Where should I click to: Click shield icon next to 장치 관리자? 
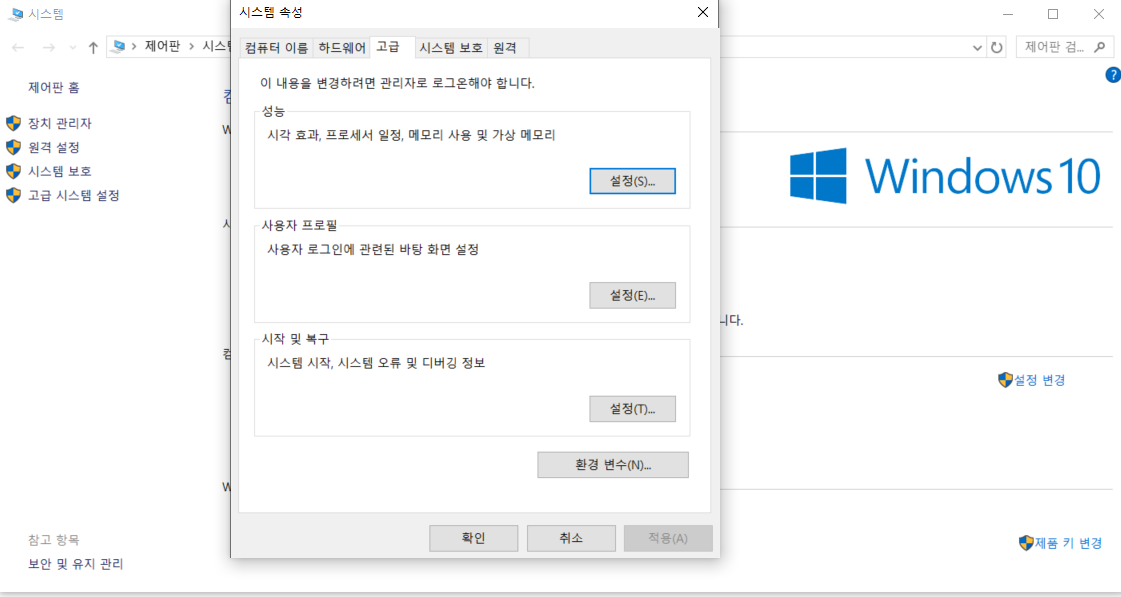click(x=14, y=123)
